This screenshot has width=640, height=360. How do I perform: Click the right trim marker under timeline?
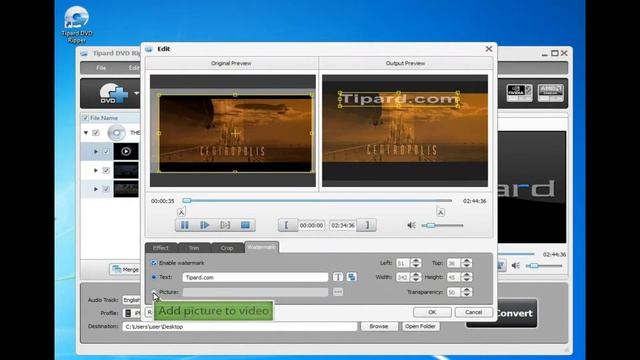pyautogui.click(x=440, y=212)
